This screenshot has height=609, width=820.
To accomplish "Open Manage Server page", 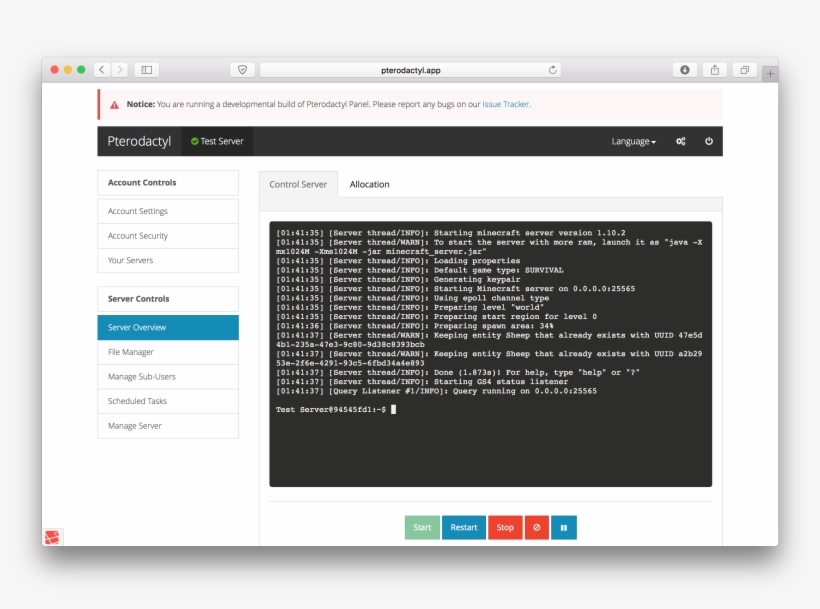I will (x=168, y=426).
